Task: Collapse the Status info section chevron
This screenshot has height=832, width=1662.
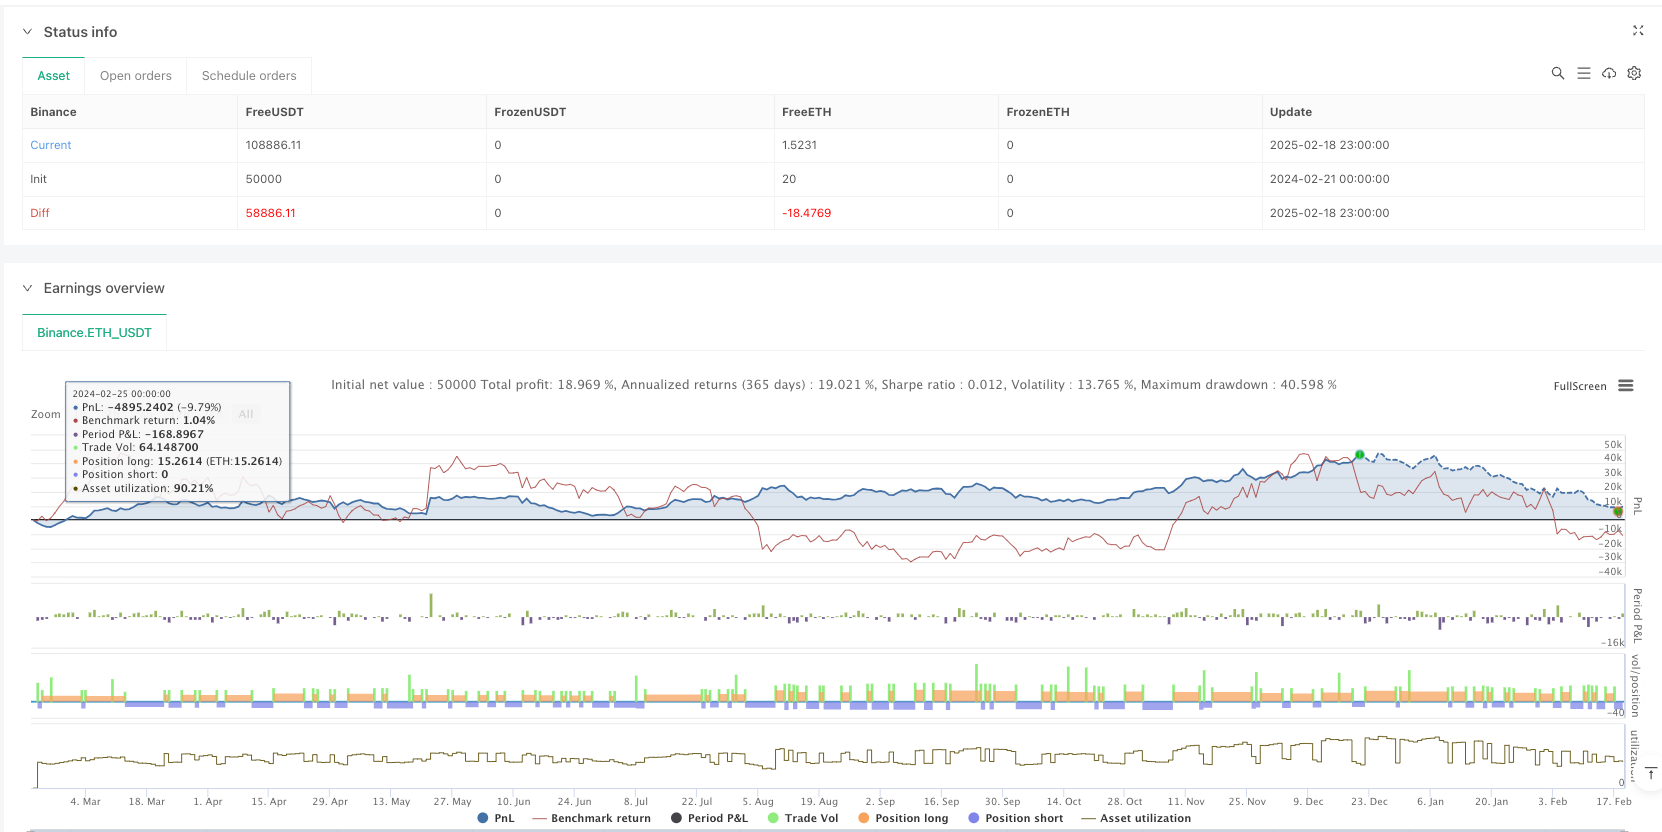Action: (x=27, y=32)
